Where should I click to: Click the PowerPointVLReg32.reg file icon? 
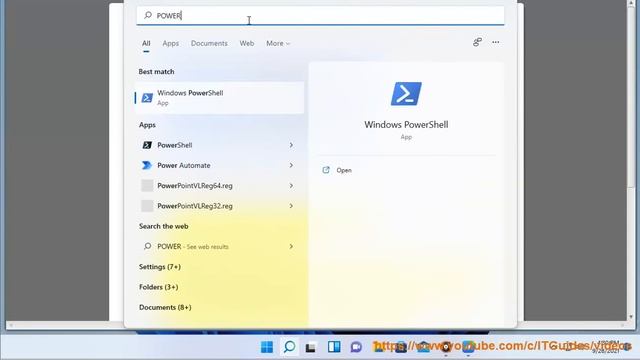pos(147,206)
